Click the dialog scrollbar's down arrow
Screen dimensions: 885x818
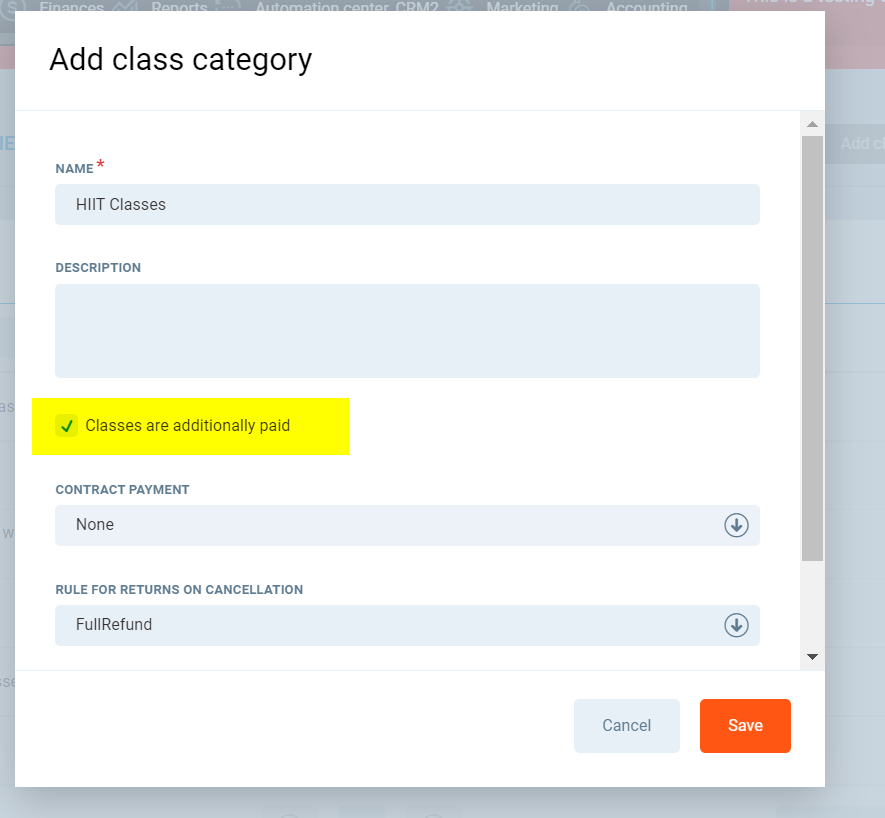(x=812, y=656)
